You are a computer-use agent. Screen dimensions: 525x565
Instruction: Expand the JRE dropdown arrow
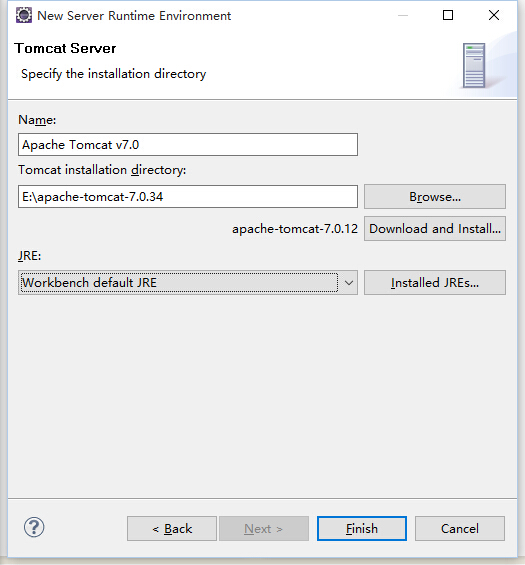click(348, 283)
